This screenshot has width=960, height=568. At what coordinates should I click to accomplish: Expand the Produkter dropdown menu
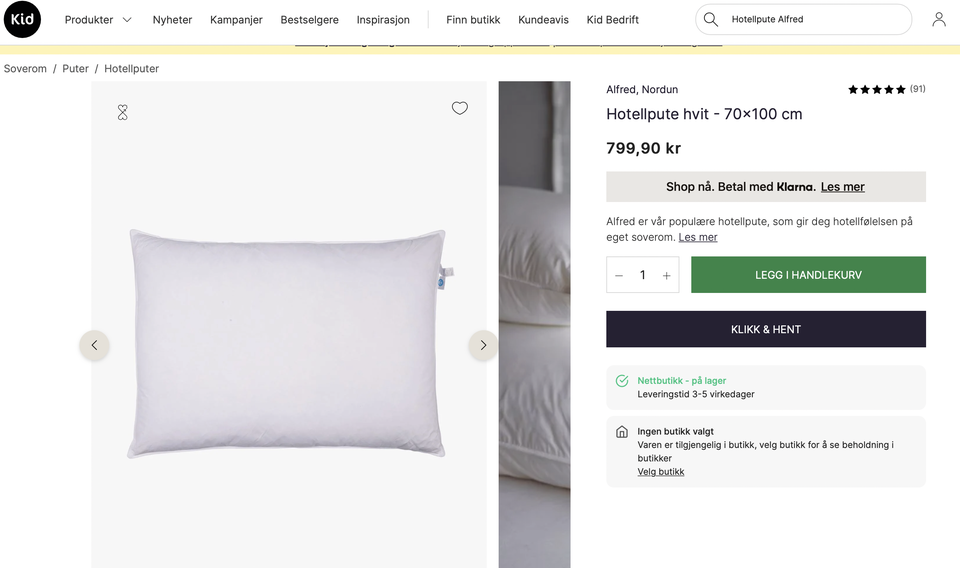click(98, 20)
